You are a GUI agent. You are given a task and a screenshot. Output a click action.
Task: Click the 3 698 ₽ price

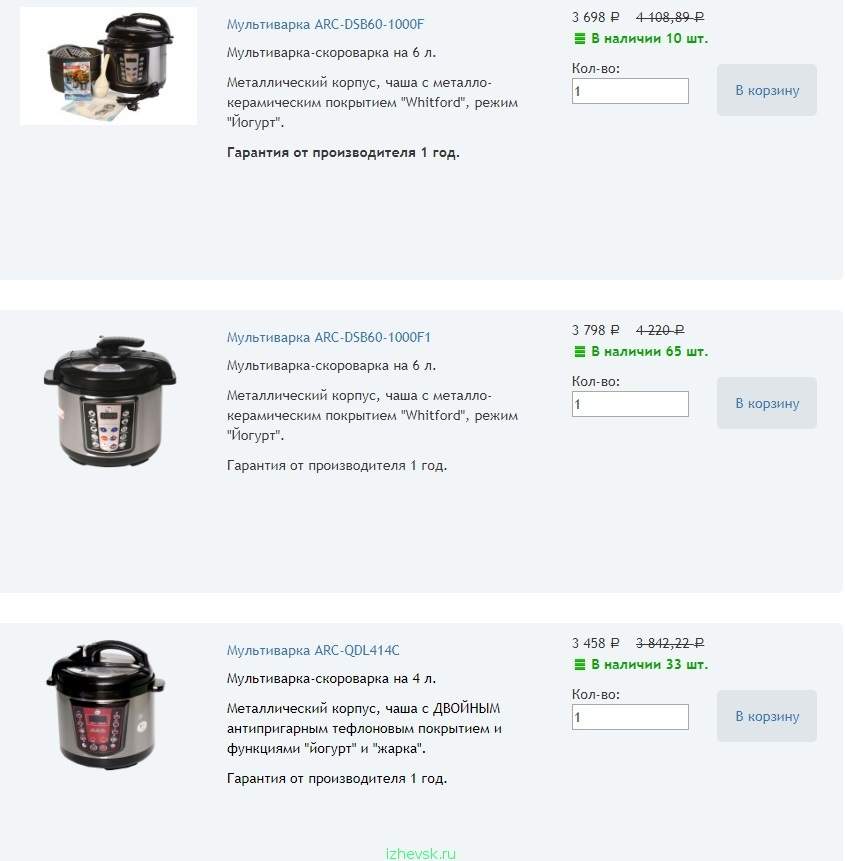point(595,18)
